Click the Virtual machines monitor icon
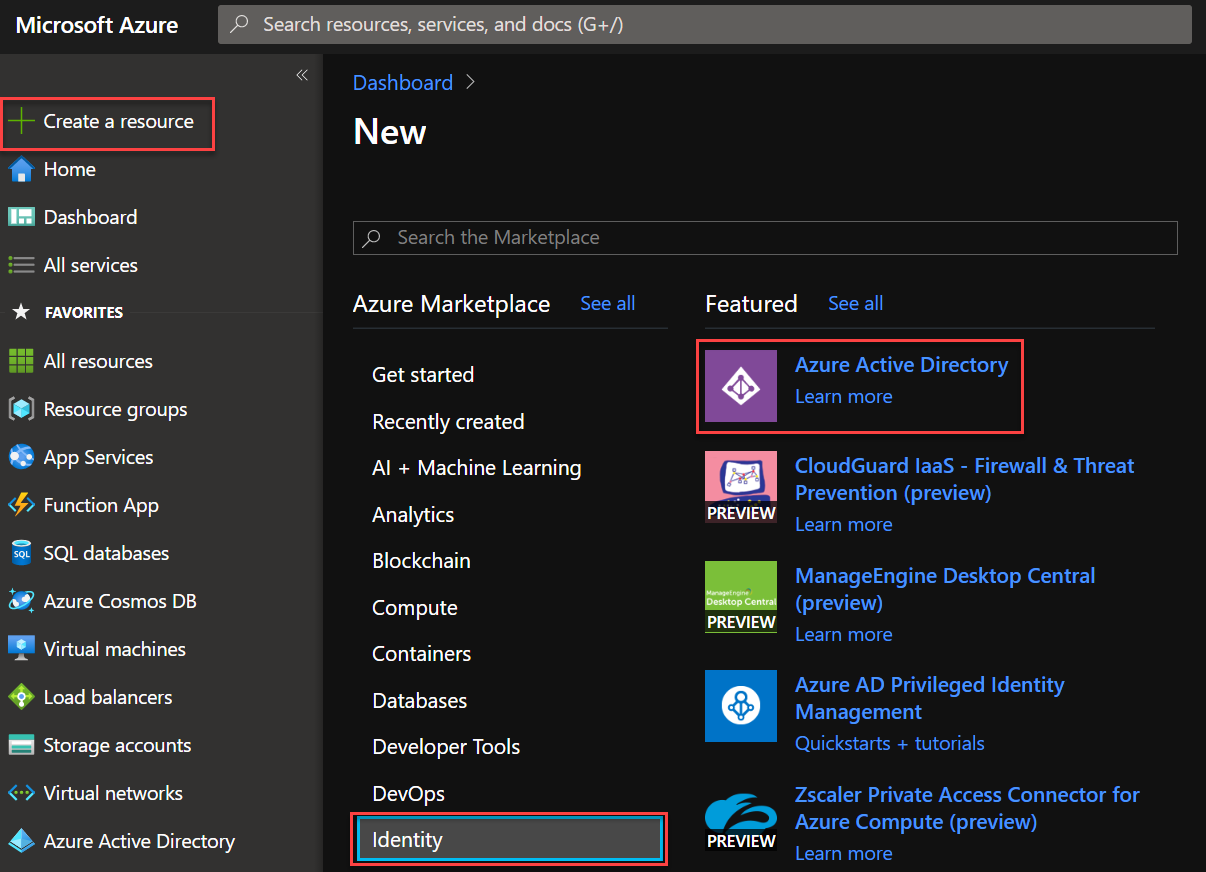 [x=21, y=649]
